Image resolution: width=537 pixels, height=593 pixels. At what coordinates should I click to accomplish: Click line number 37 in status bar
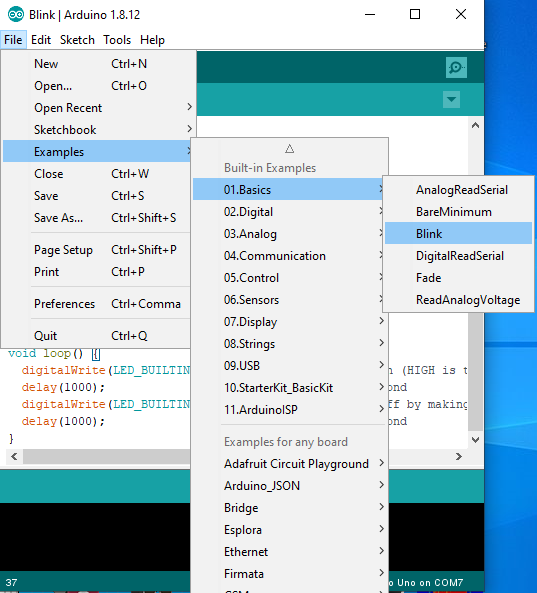(x=11, y=582)
